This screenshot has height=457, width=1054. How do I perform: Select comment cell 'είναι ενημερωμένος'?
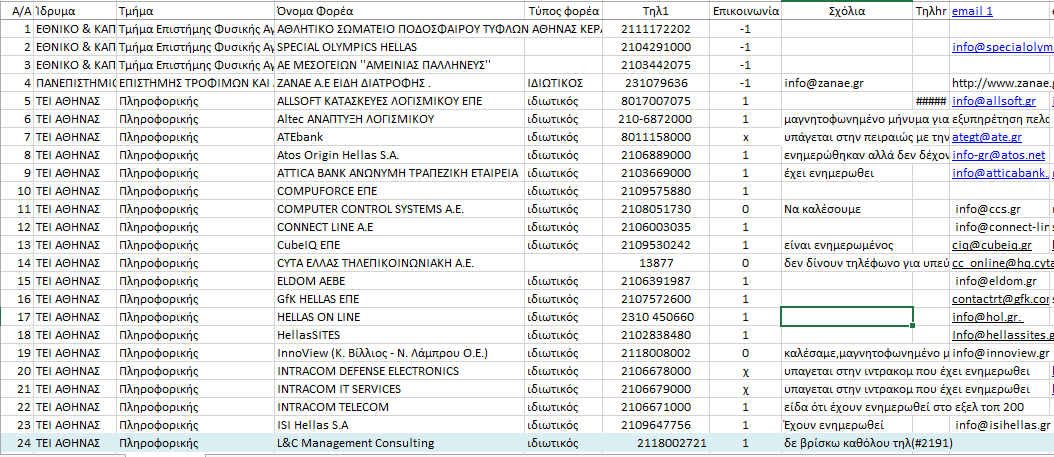pyautogui.click(x=847, y=245)
